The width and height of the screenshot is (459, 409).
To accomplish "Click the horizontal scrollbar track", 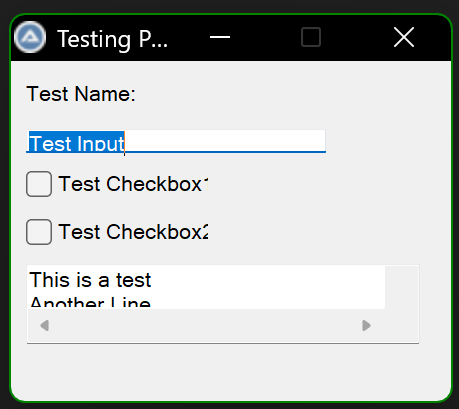I will pos(206,326).
